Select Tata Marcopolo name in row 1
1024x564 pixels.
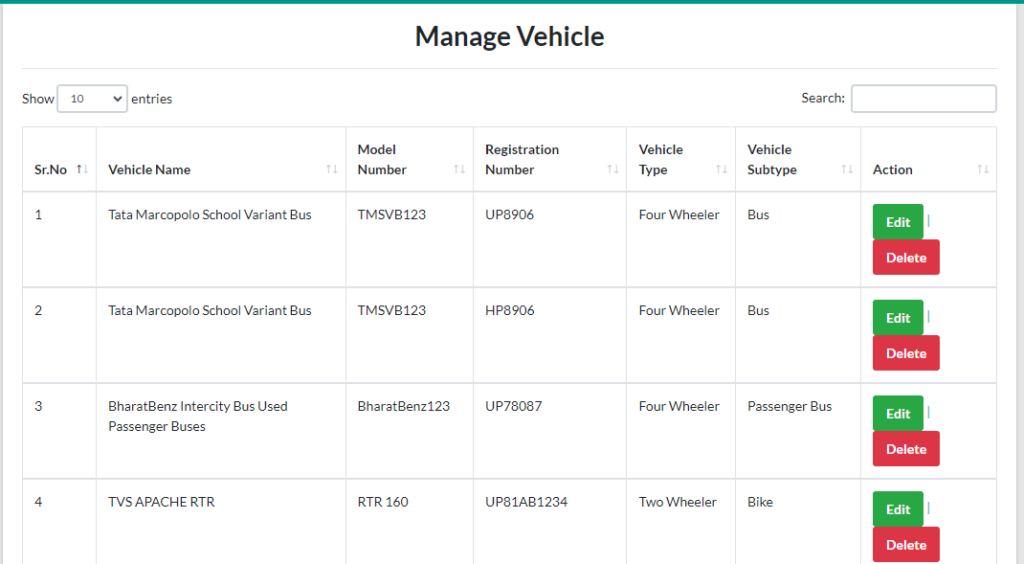(210, 215)
